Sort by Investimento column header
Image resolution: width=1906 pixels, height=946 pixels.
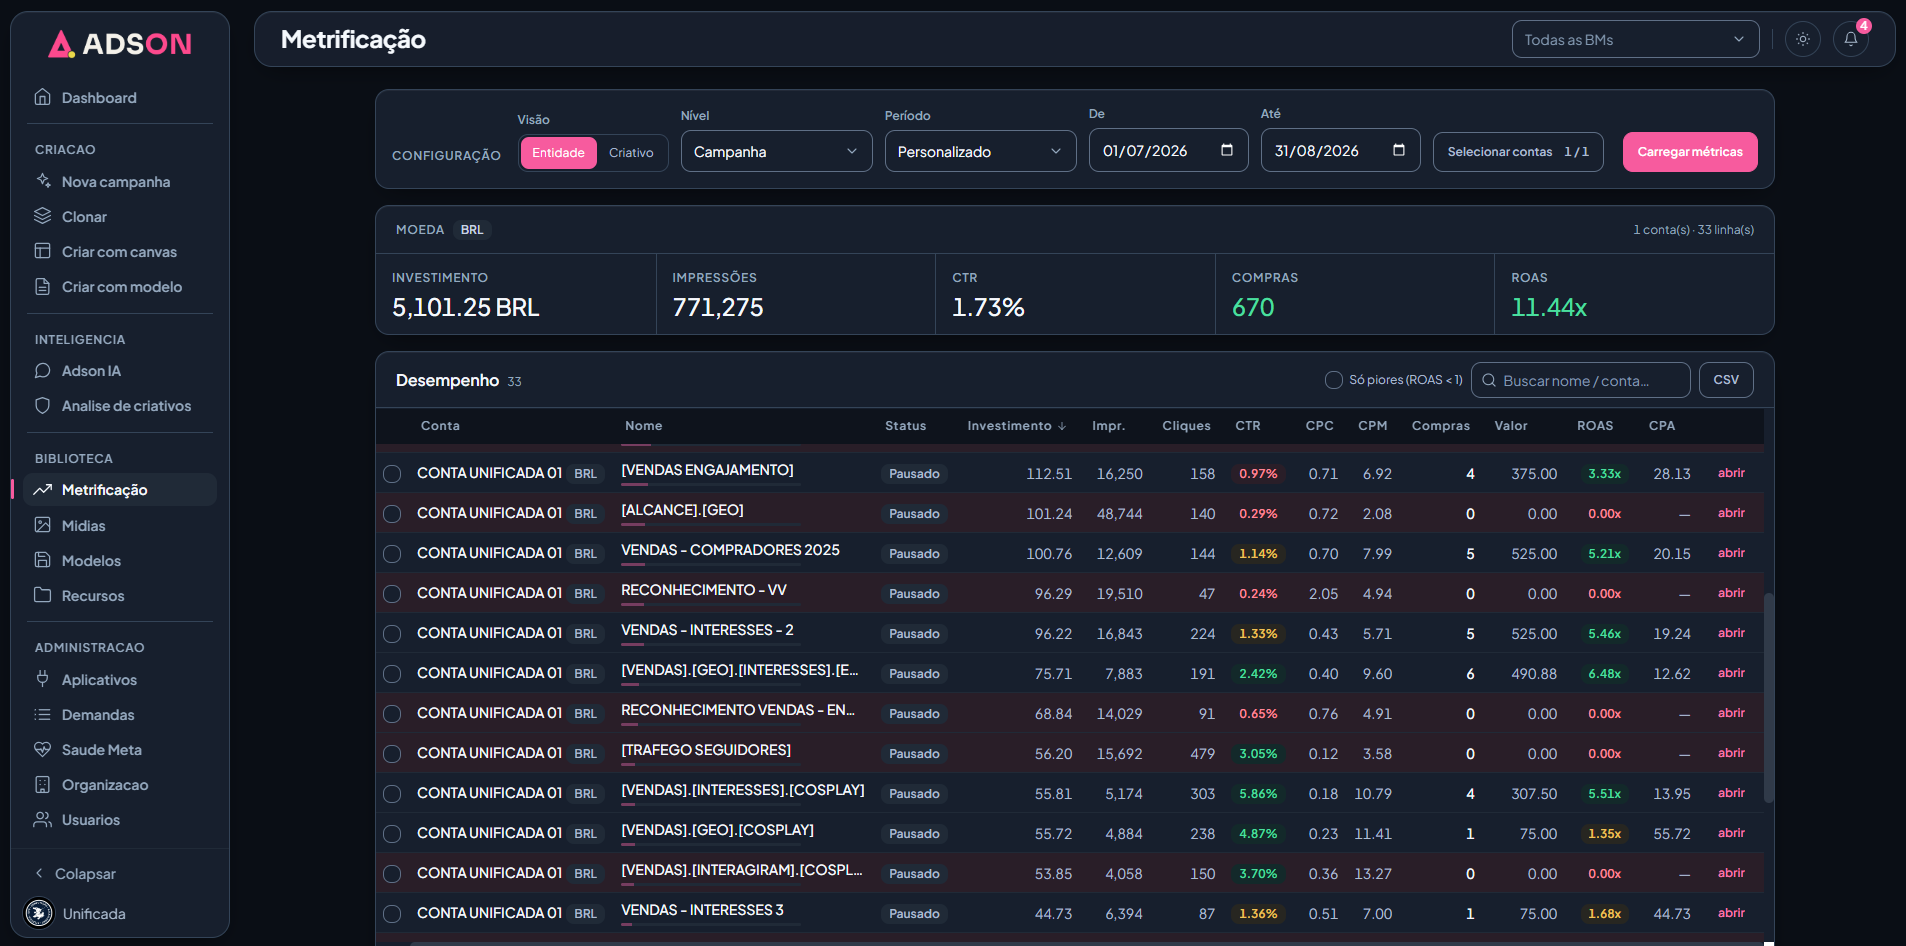pos(1016,425)
